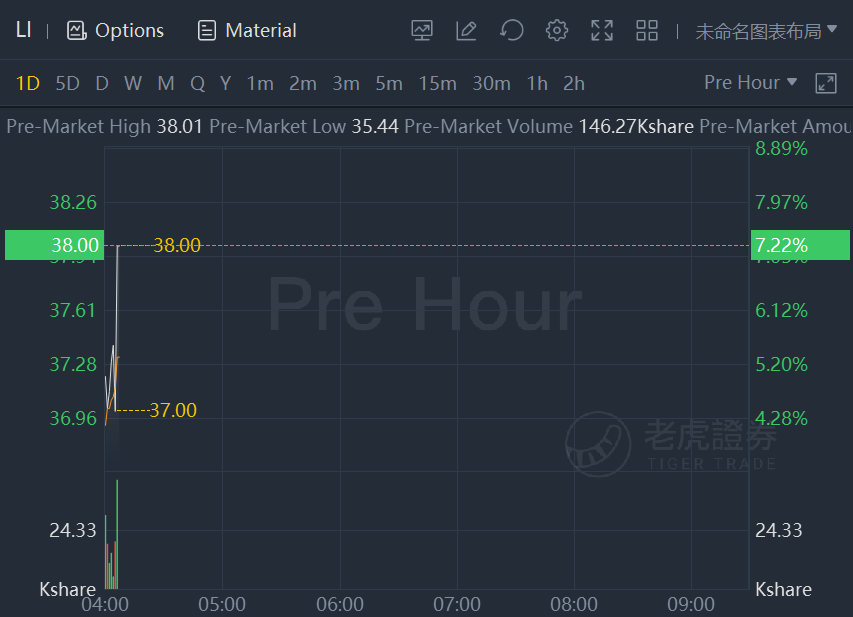This screenshot has width=853, height=617.
Task: Pop out the chart window
Action: point(826,83)
